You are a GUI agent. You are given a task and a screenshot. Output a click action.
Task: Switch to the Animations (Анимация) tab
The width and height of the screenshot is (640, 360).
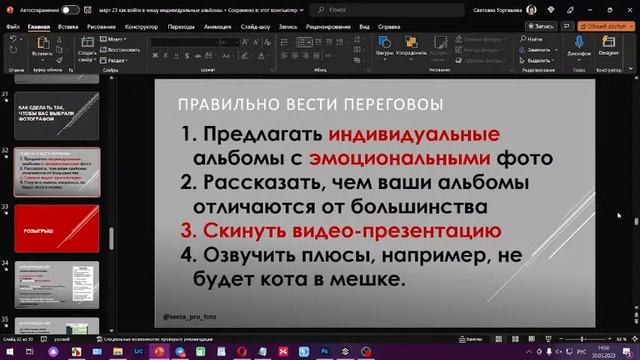[218, 27]
